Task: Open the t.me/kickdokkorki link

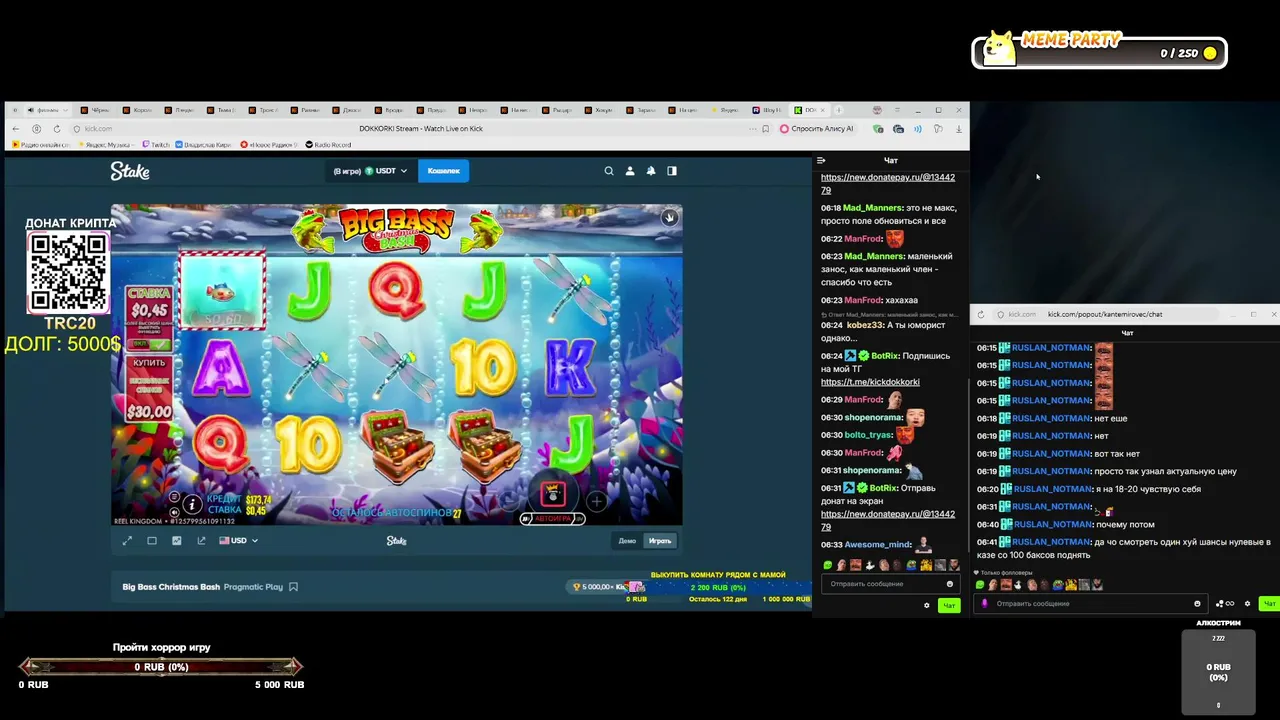Action: pos(870,382)
